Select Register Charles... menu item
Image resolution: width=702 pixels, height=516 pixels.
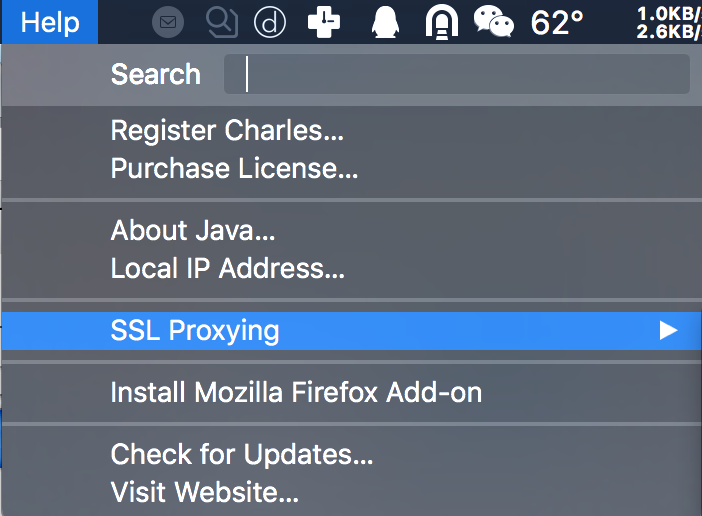point(227,131)
